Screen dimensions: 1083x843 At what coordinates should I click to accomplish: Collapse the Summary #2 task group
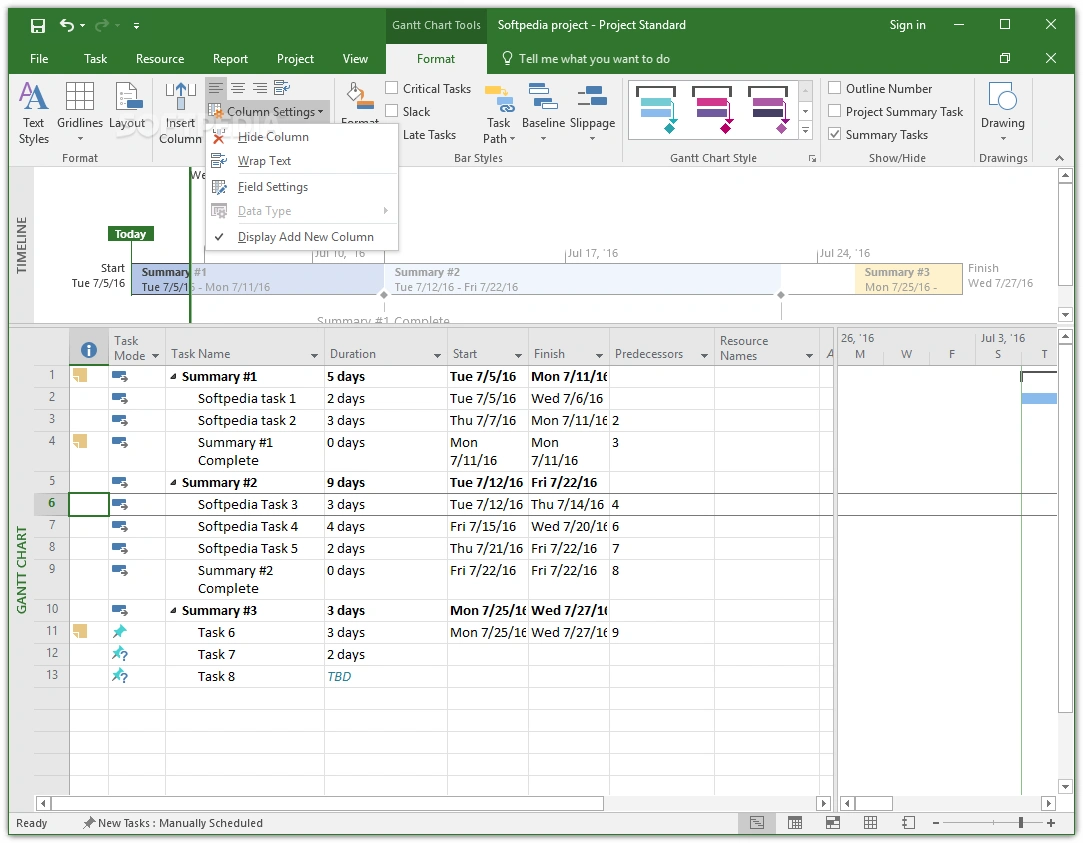(x=173, y=483)
